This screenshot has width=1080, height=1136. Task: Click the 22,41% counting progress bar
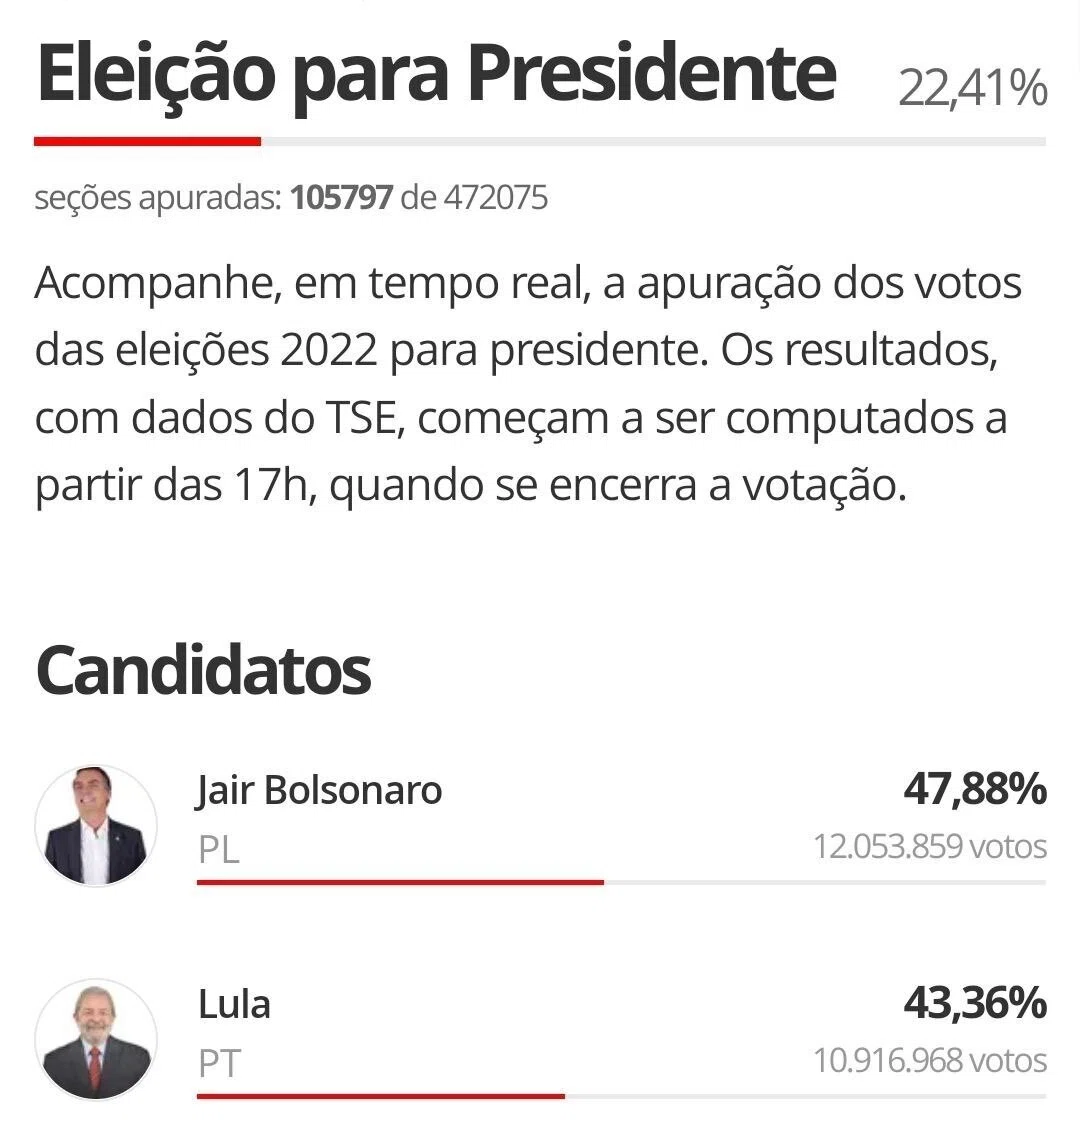coord(540,141)
